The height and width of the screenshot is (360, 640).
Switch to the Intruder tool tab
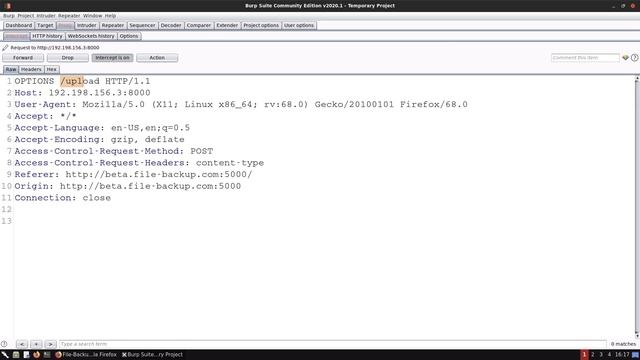(x=87, y=25)
